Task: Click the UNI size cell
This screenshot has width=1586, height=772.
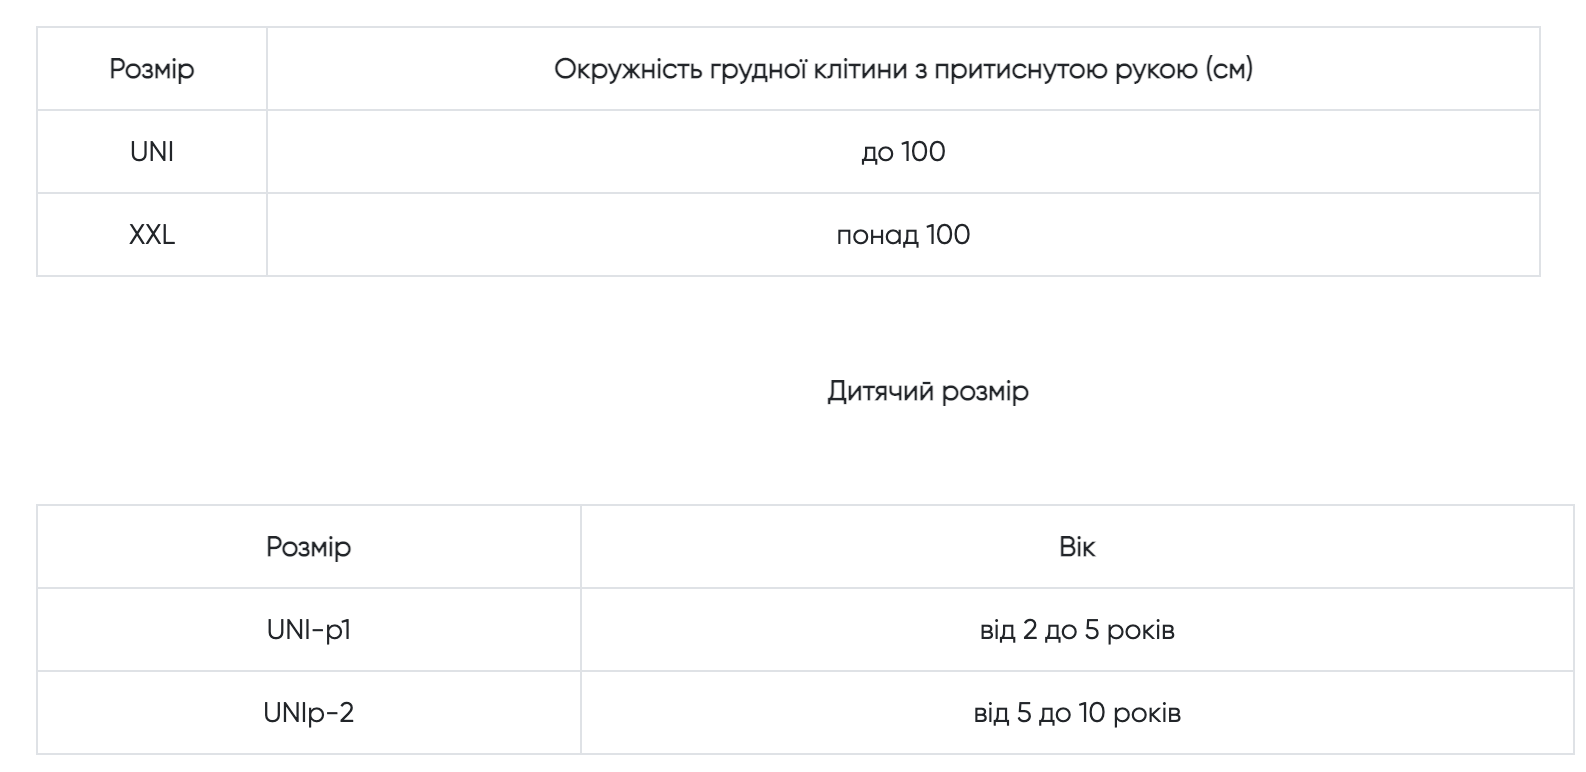Action: [x=152, y=152]
